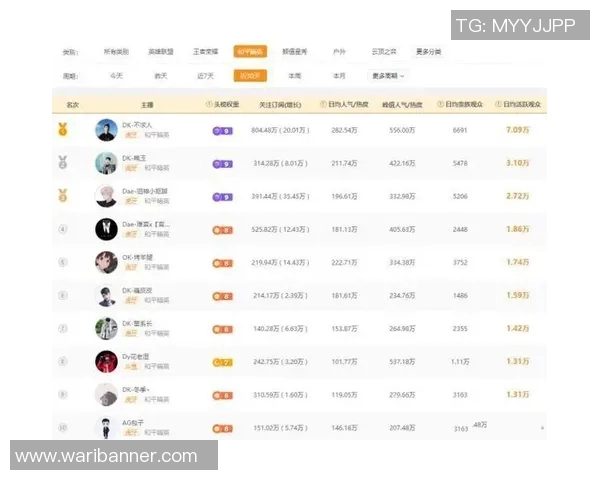Choose the 本周 period filter
The image size is (600, 480).
click(x=295, y=76)
